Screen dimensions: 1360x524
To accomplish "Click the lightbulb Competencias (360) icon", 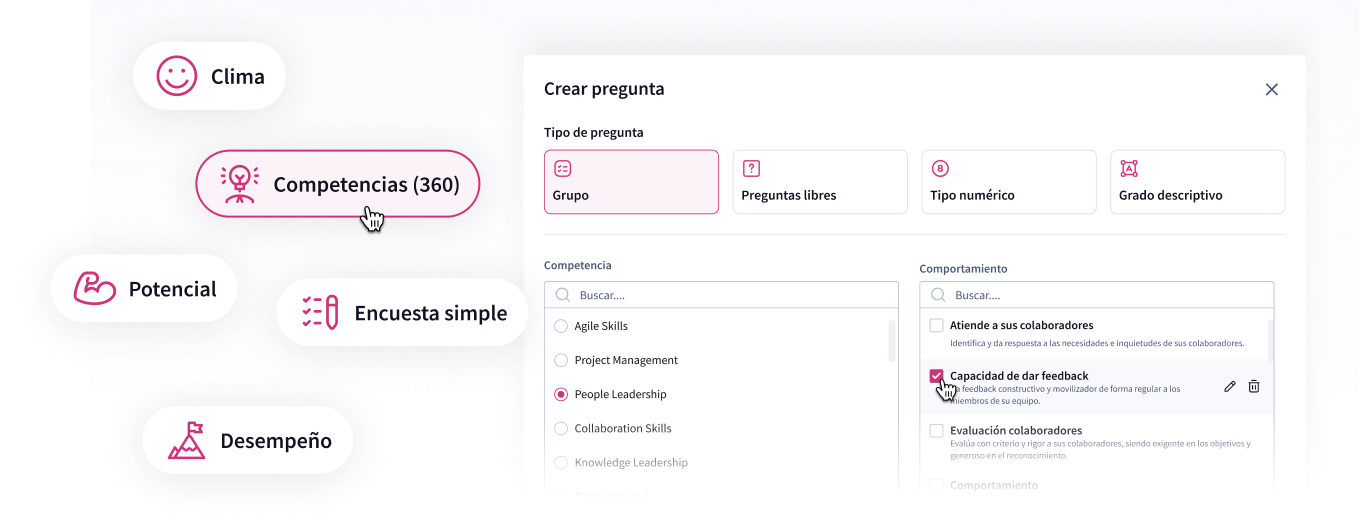I will [239, 184].
